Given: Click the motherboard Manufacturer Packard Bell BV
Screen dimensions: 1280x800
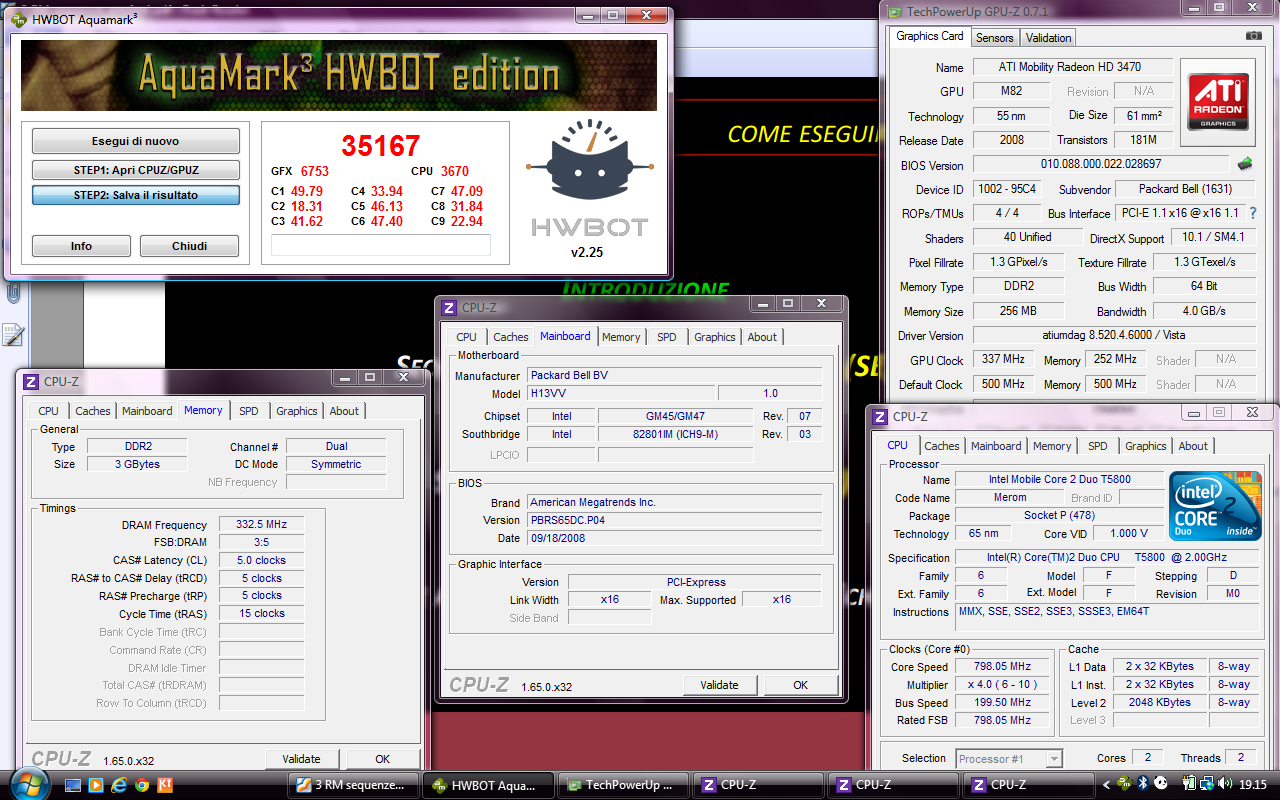Looking at the screenshot, I should (x=674, y=375).
